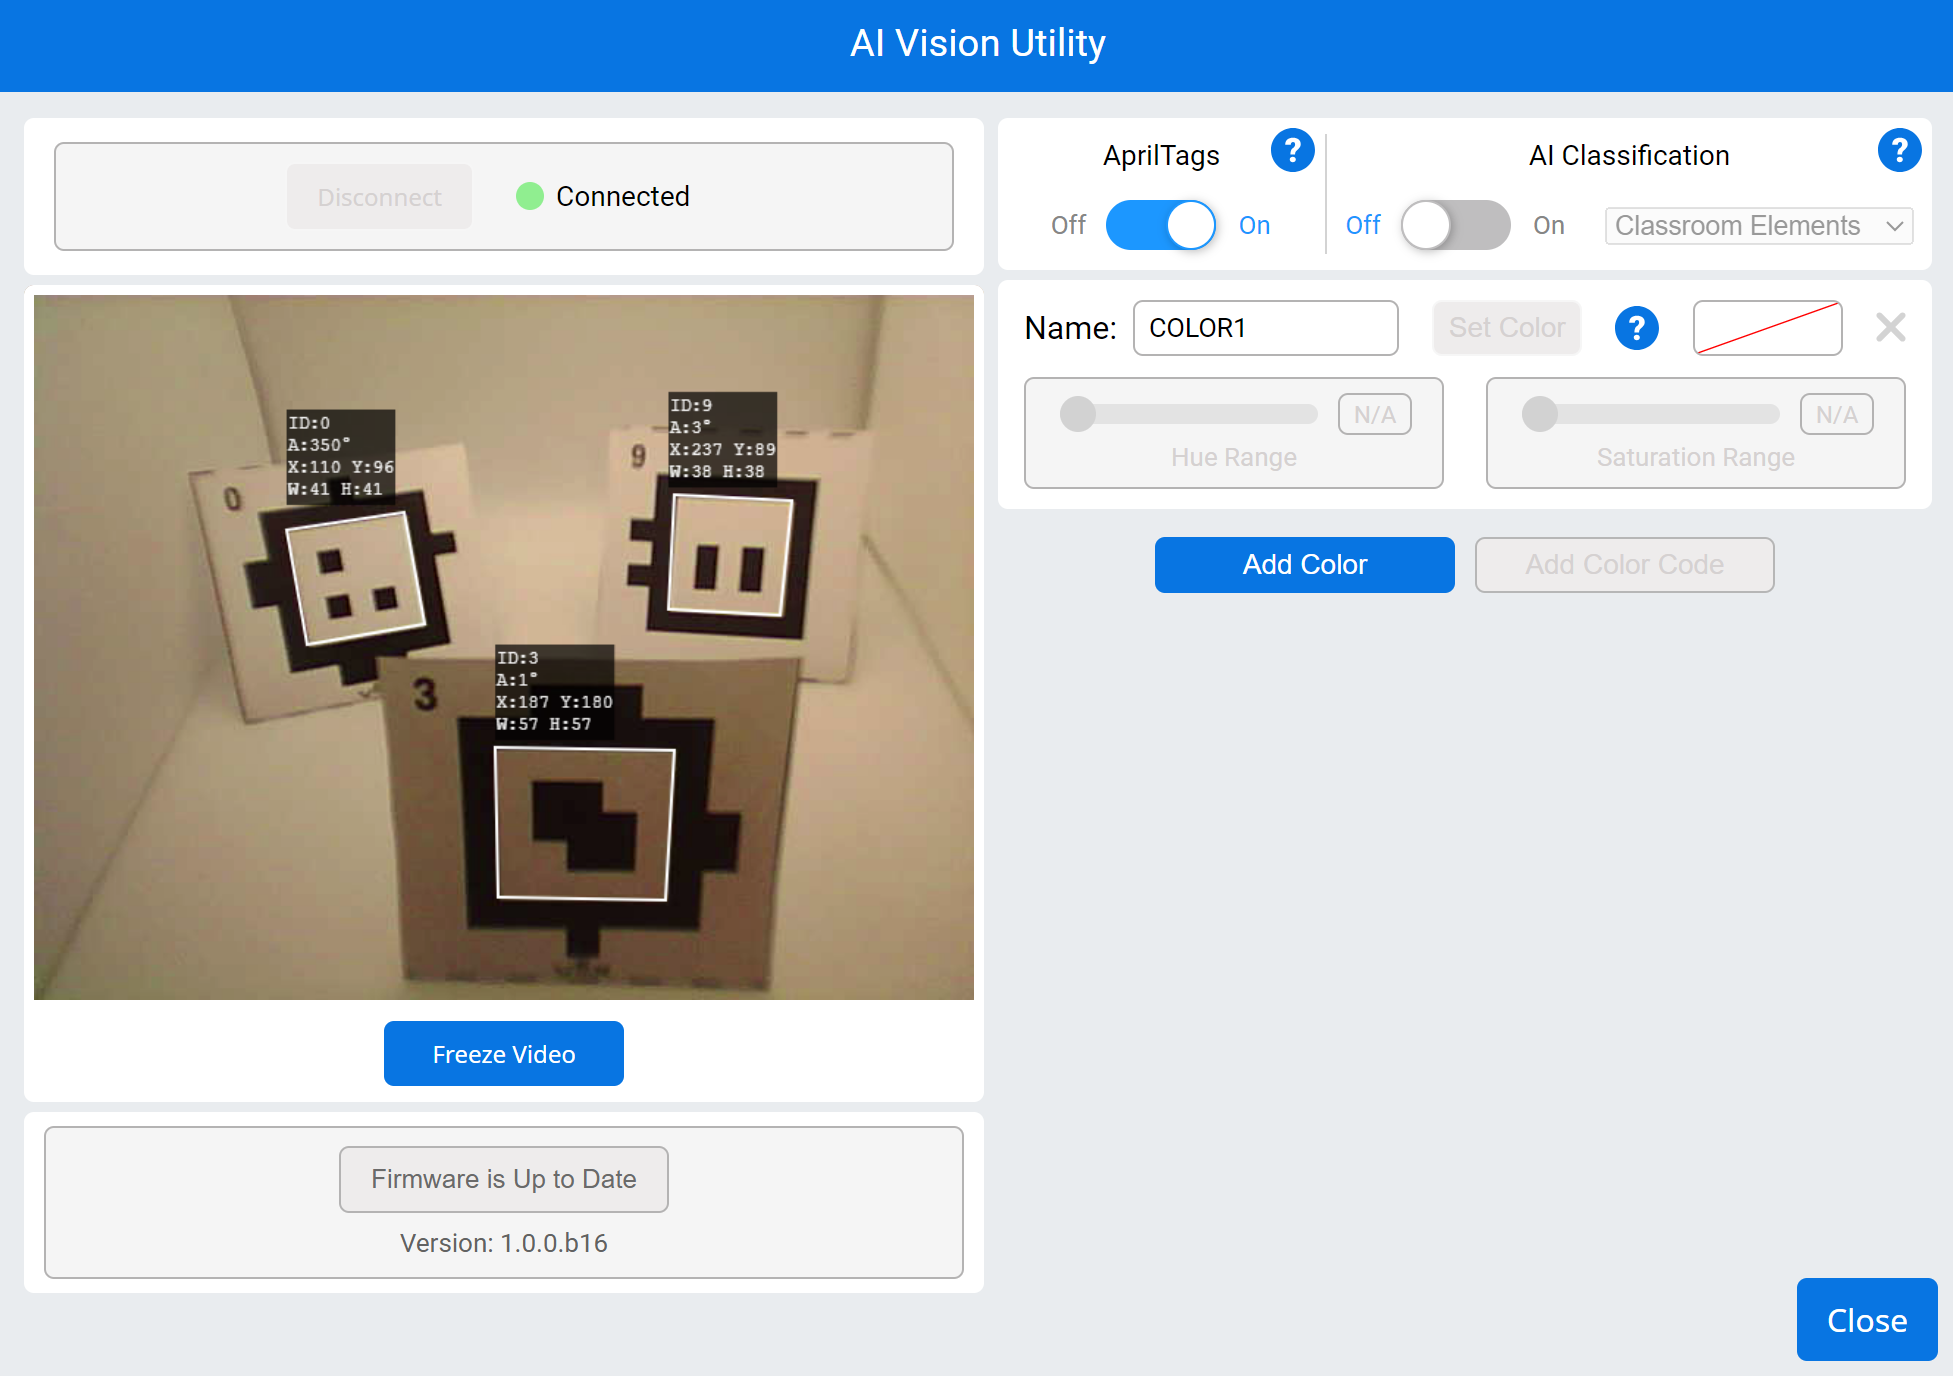The width and height of the screenshot is (1953, 1376).
Task: Open the Classroom Elements dropdown
Action: click(1757, 226)
